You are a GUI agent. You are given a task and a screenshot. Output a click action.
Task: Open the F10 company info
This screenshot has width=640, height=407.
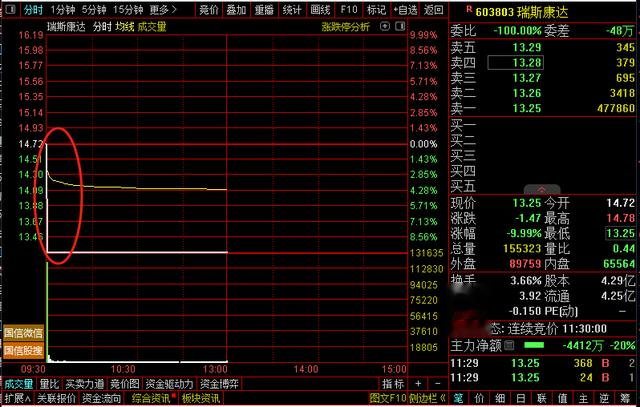pyautogui.click(x=349, y=9)
